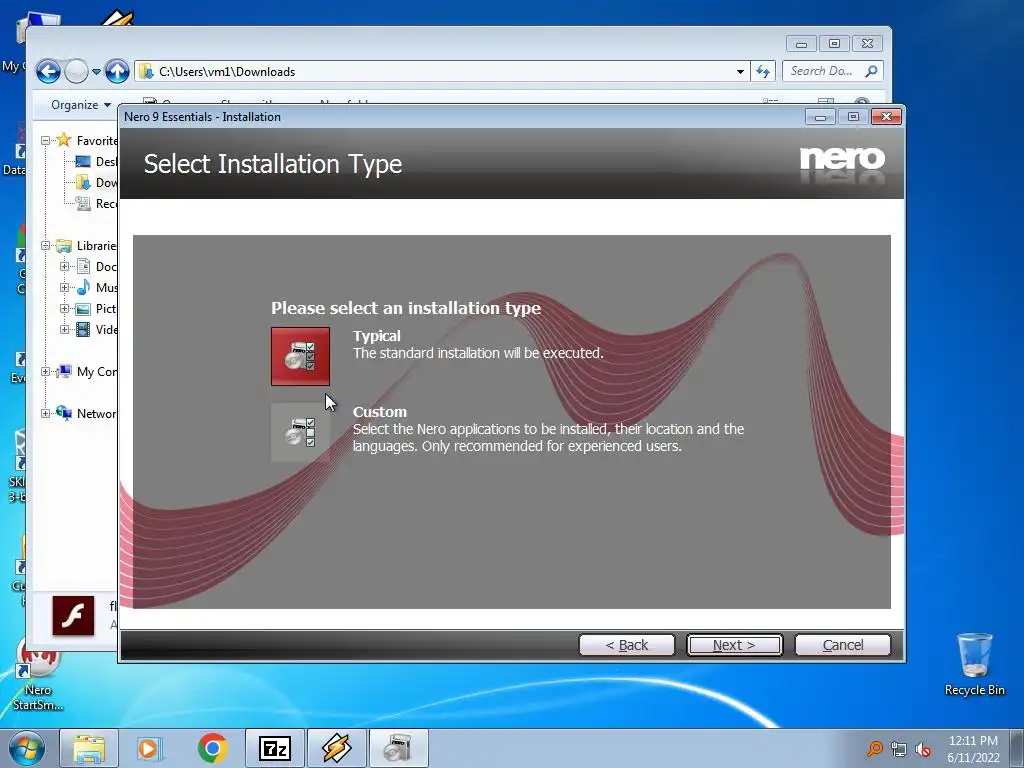Go back in Explorer window

click(48, 71)
